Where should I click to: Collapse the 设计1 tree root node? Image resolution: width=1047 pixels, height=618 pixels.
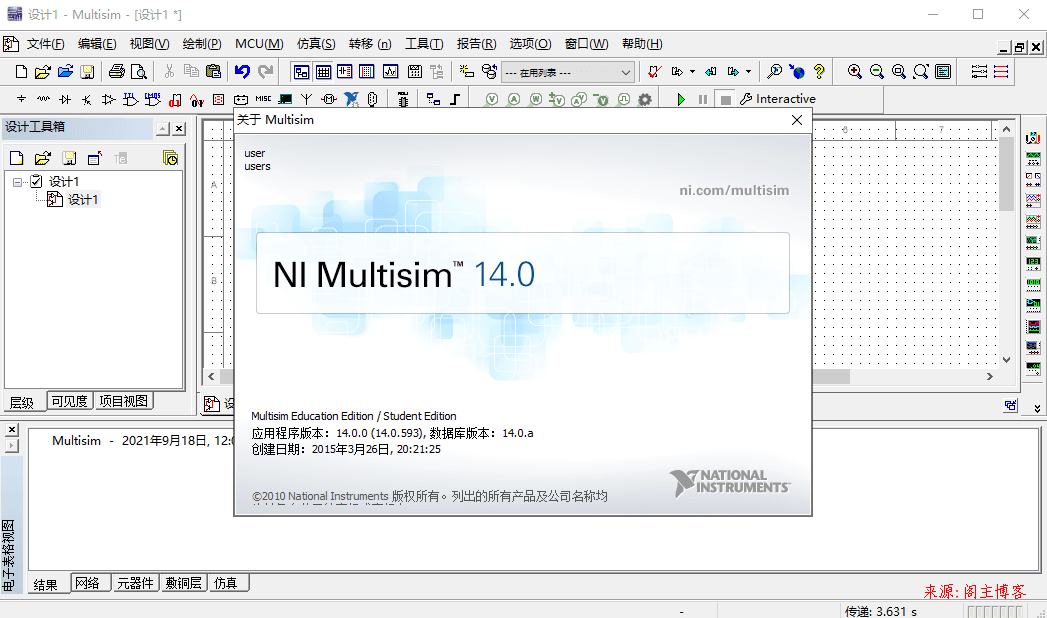tap(17, 182)
